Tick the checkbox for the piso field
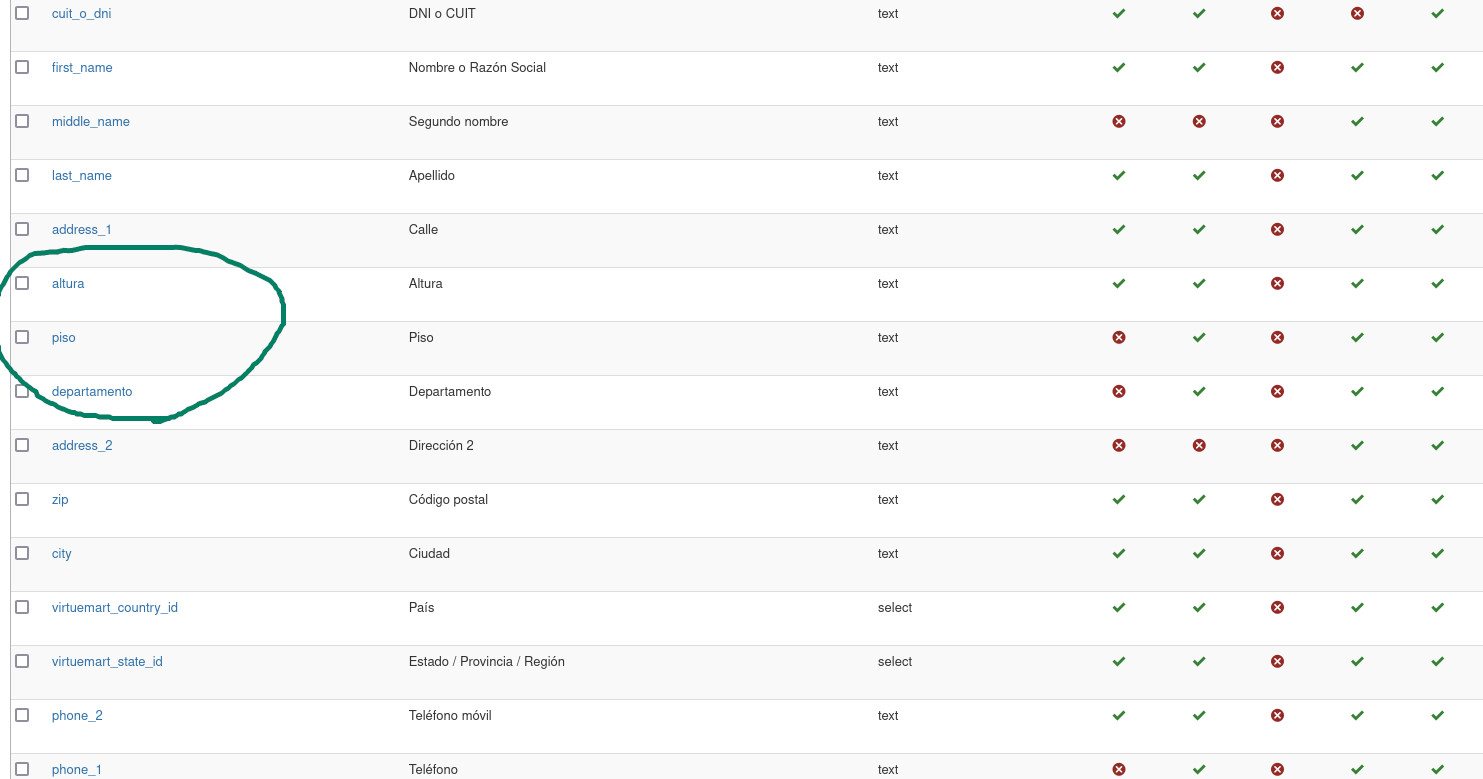 click(22, 337)
